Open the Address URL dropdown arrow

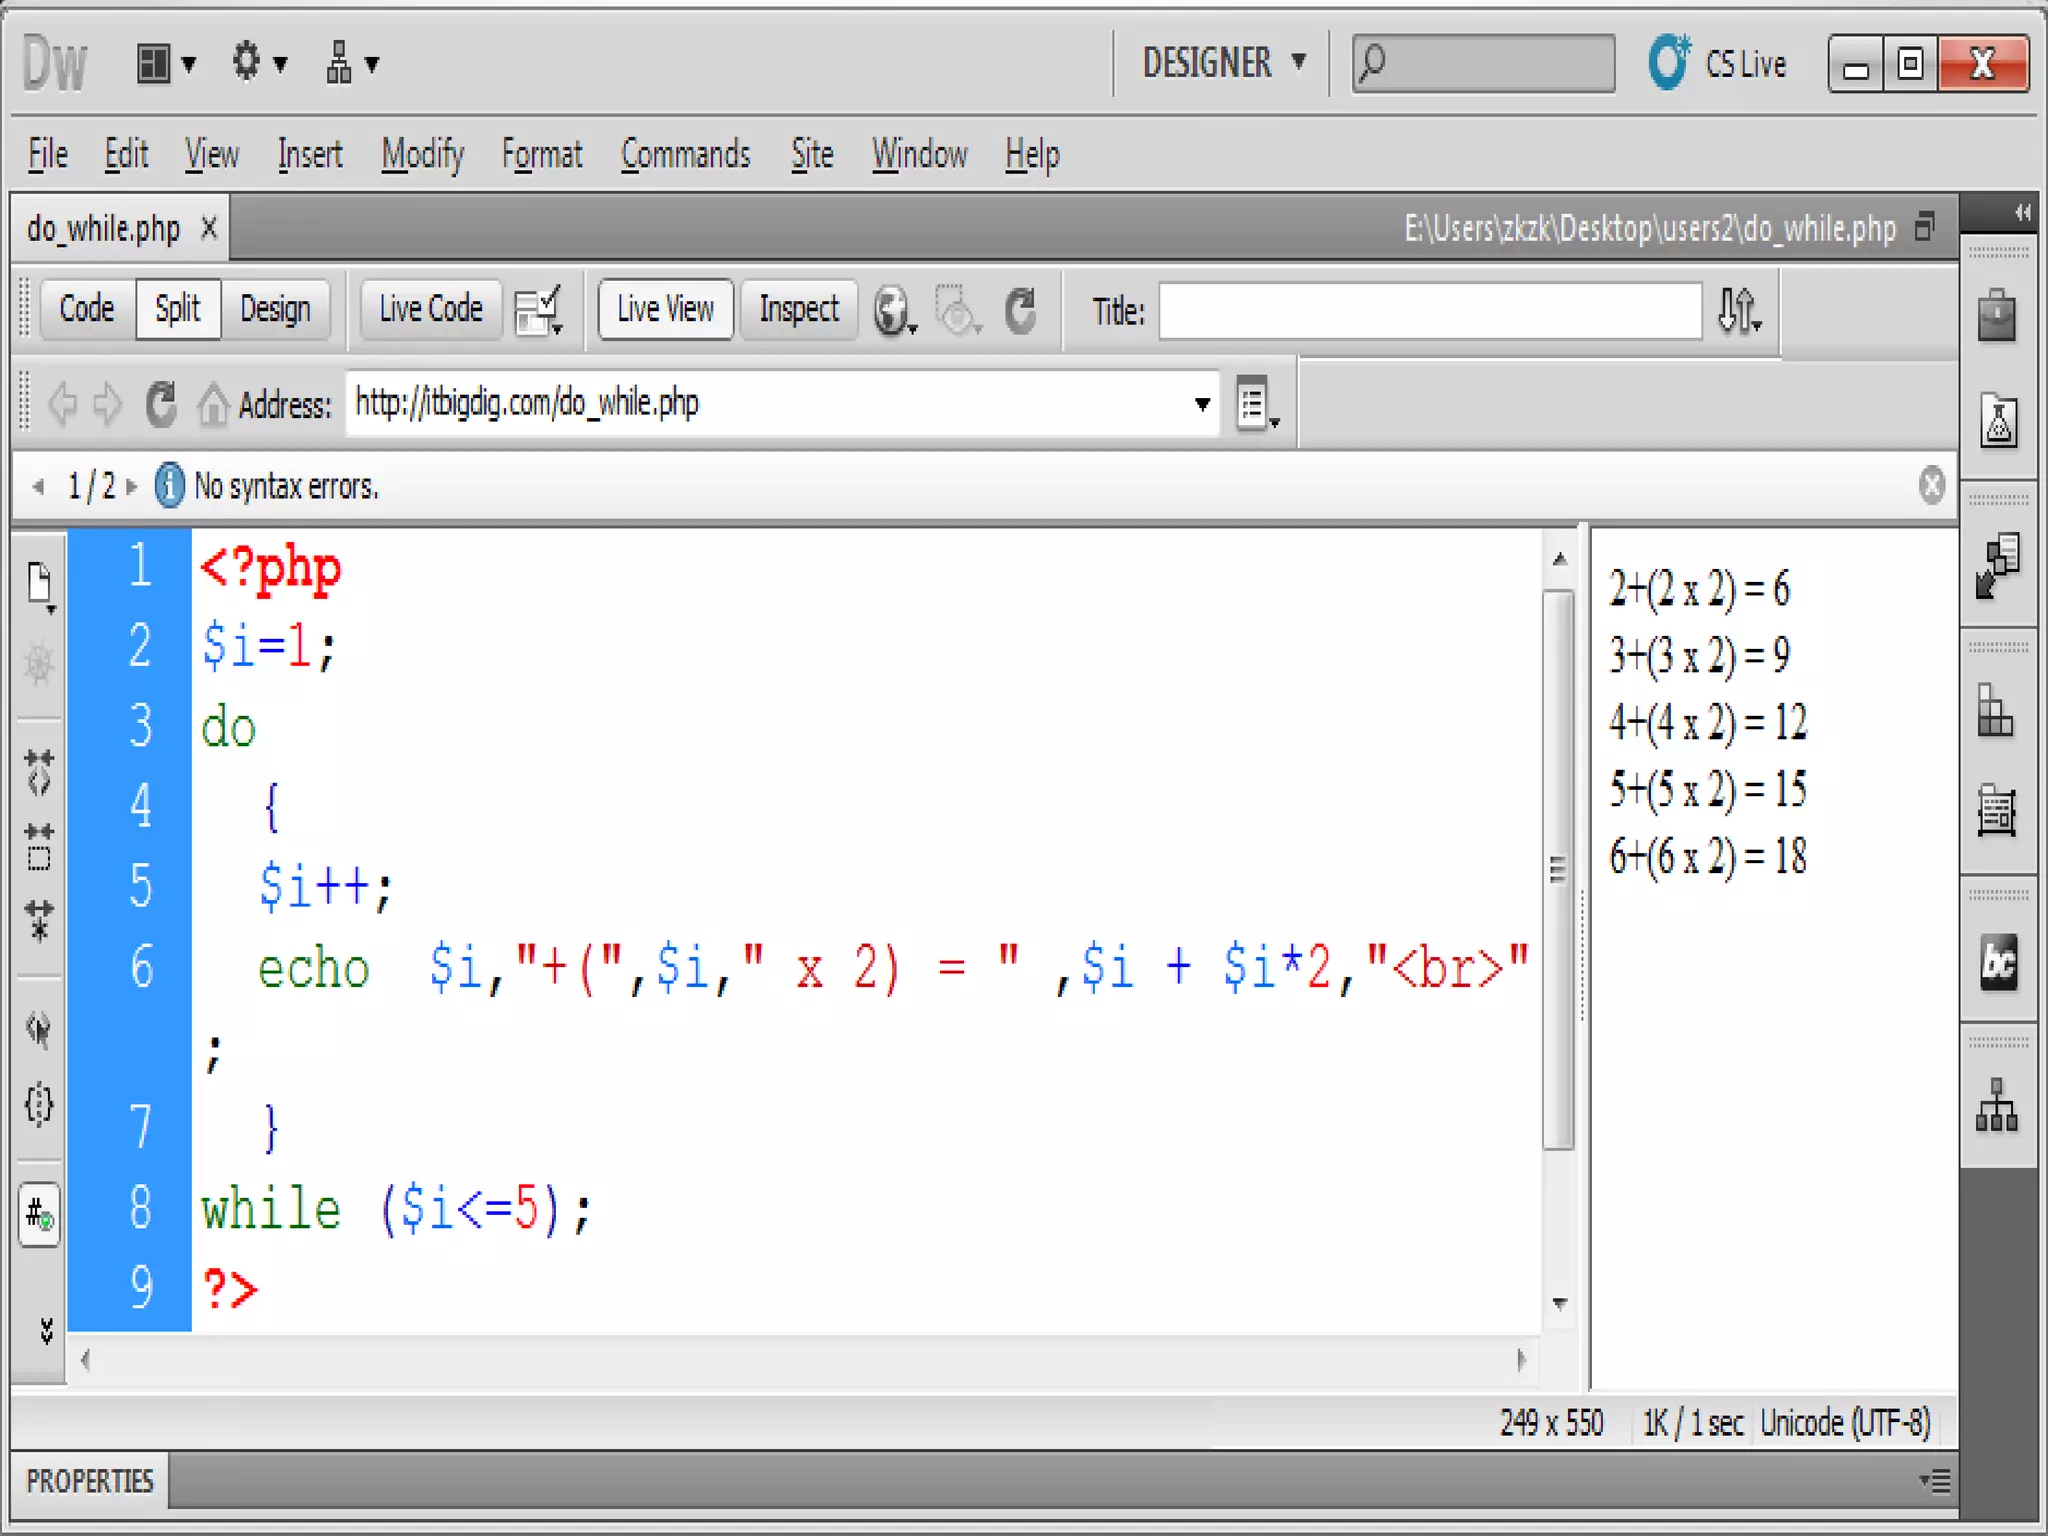click(x=1202, y=405)
